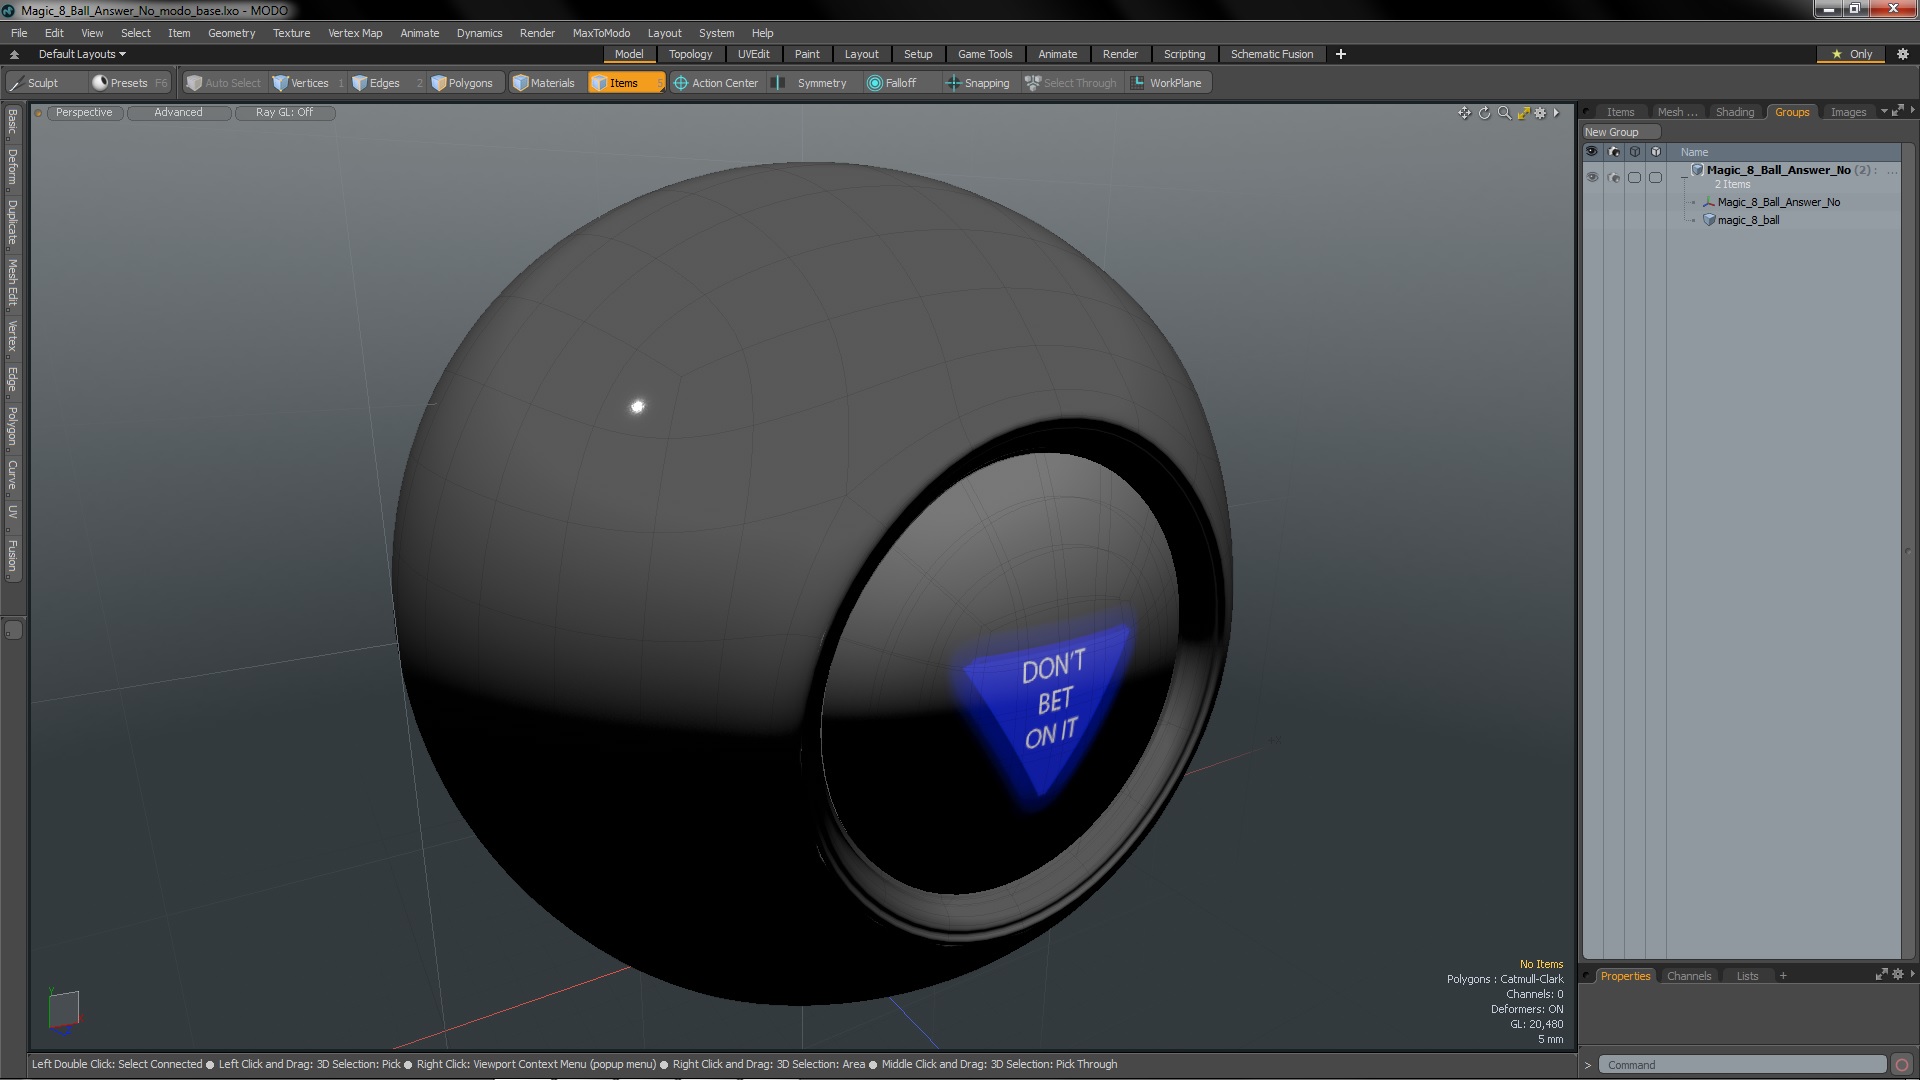The image size is (1920, 1080).
Task: Click the Ray GL: Off button
Action: coord(284,112)
